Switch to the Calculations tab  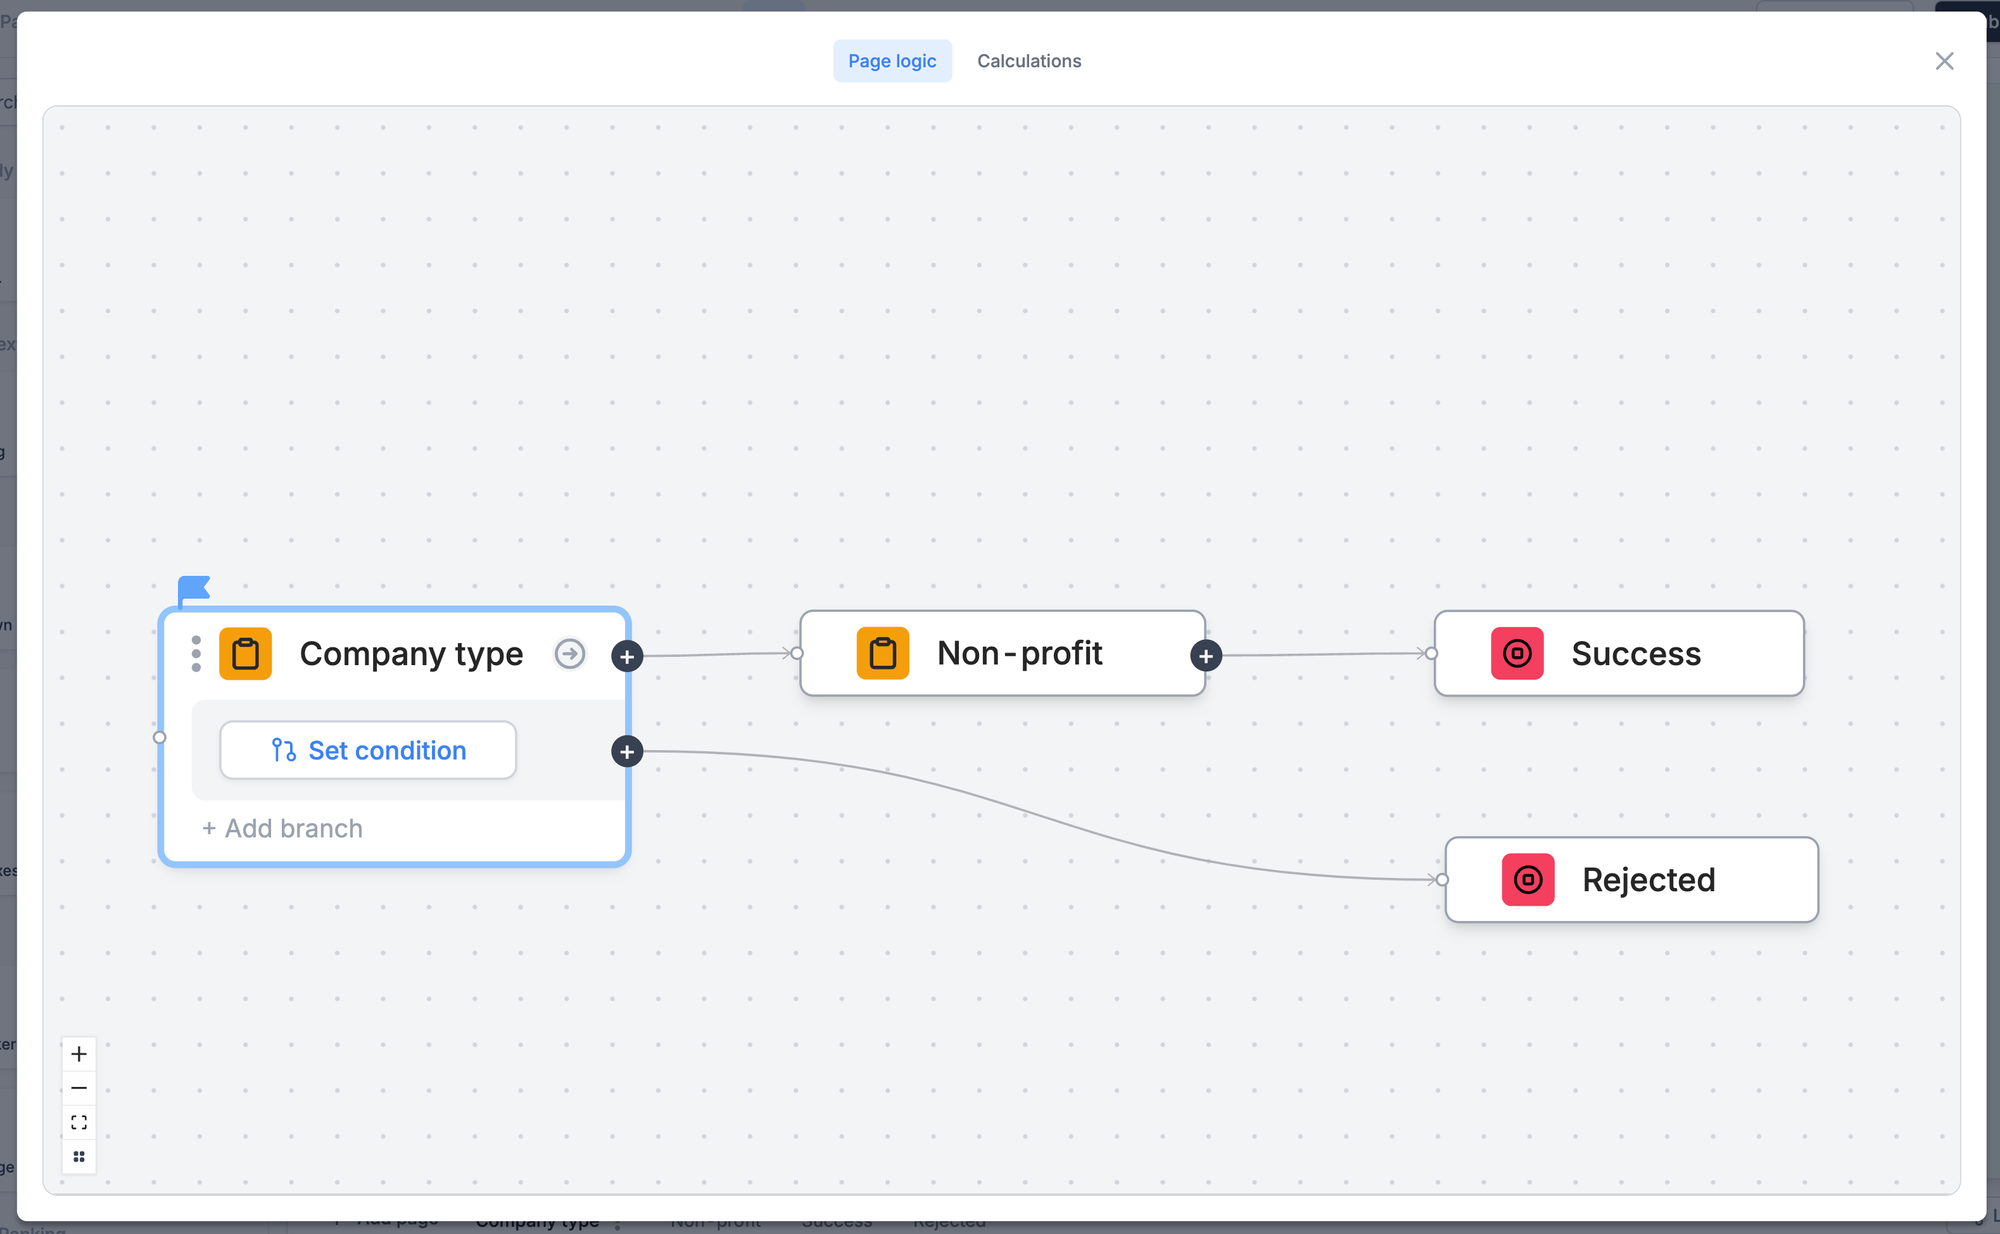pos(1029,60)
